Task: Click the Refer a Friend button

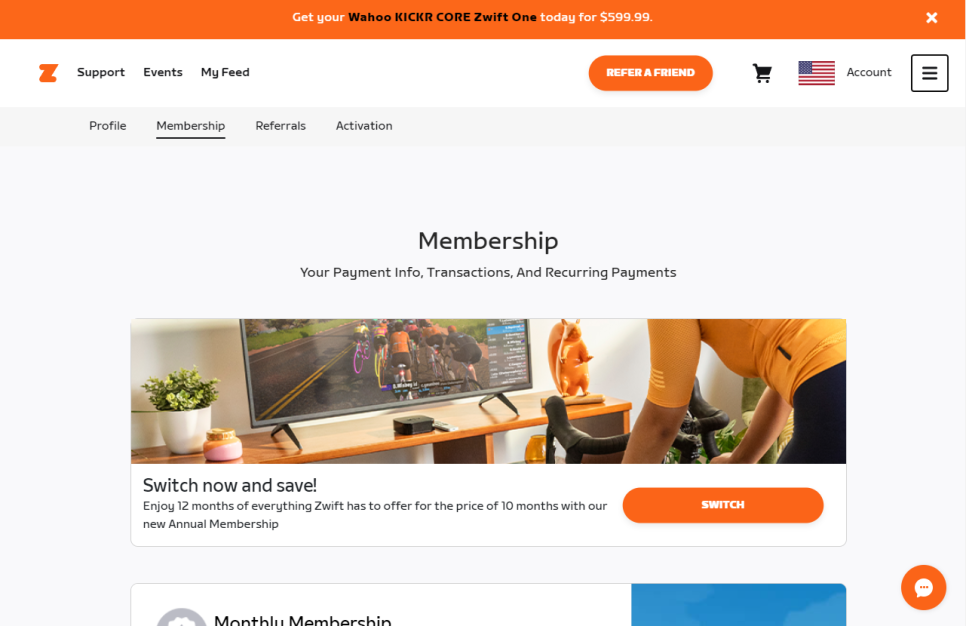Action: [x=651, y=73]
